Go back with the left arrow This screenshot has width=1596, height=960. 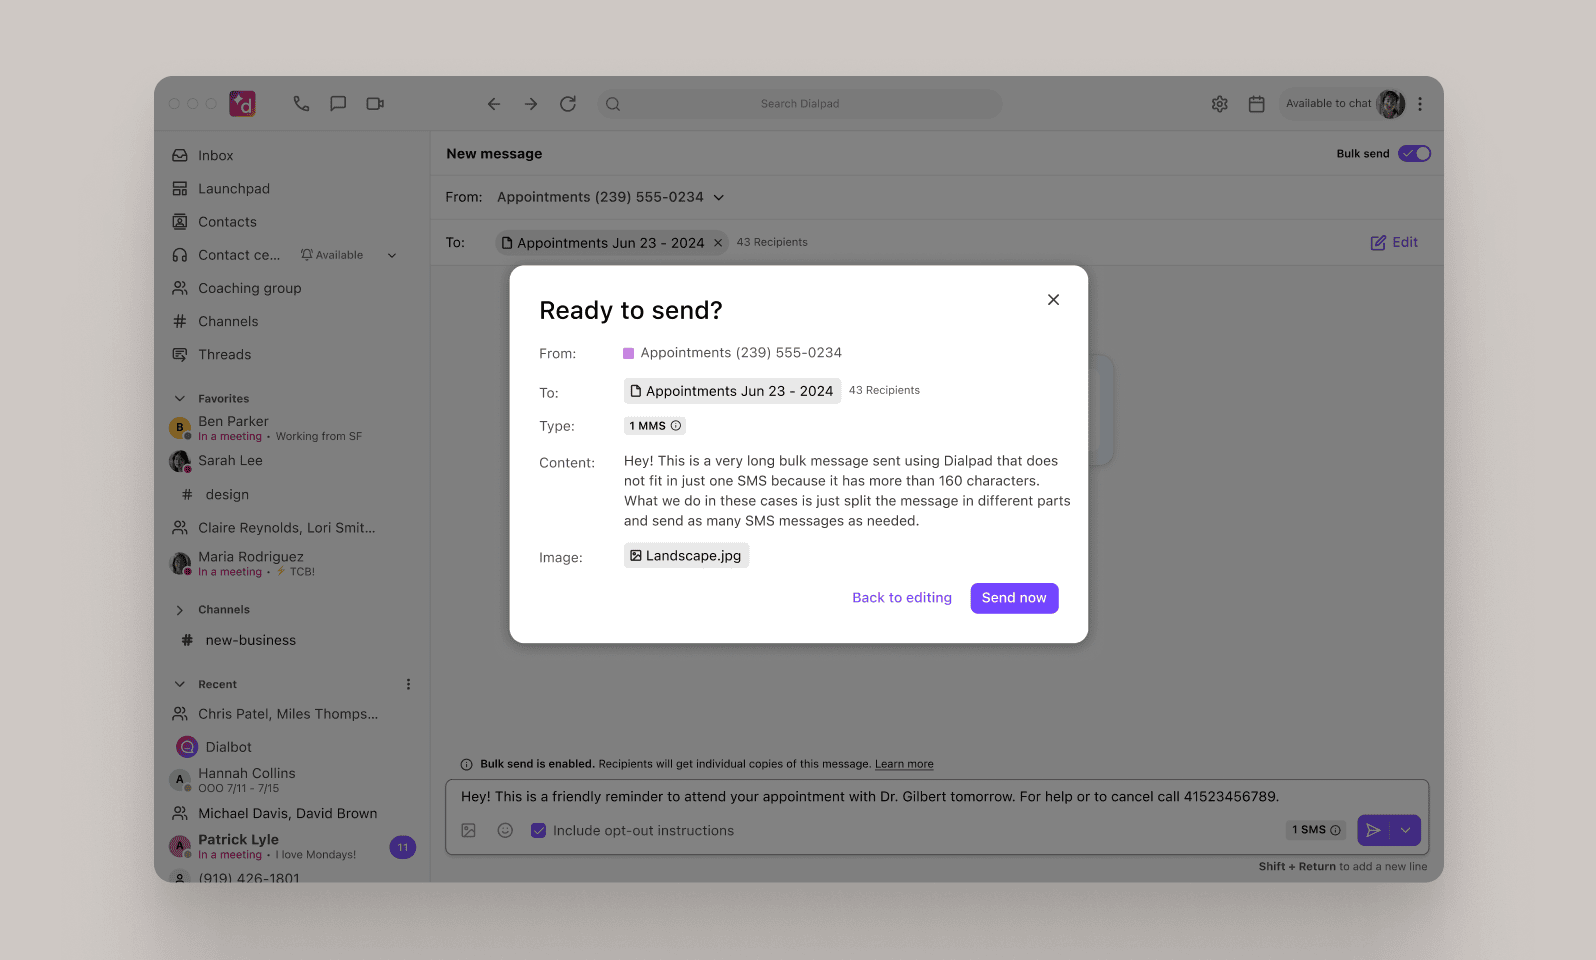click(x=494, y=104)
